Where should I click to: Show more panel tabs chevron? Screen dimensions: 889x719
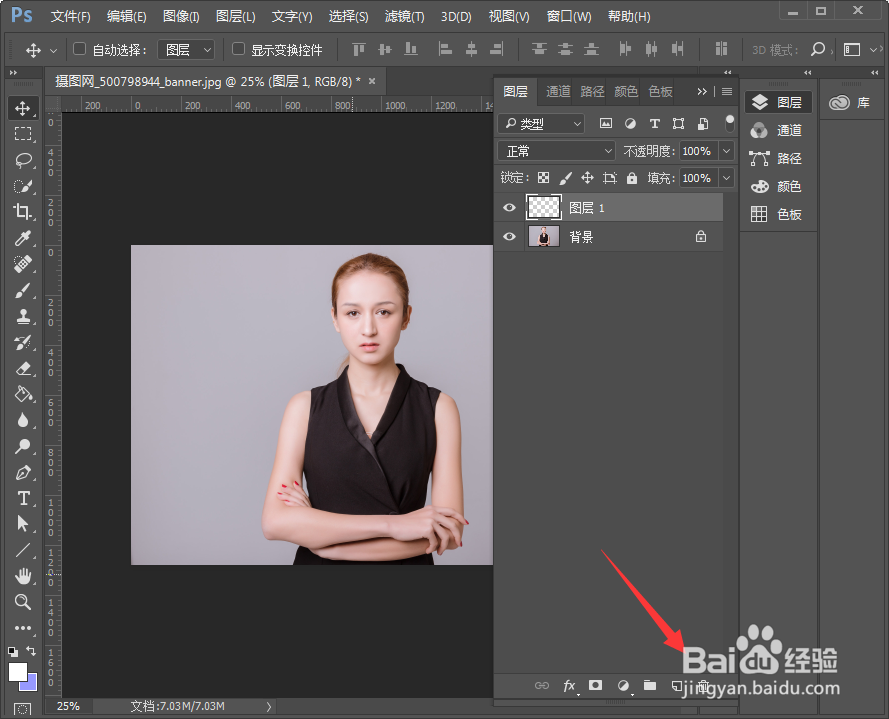point(702,91)
